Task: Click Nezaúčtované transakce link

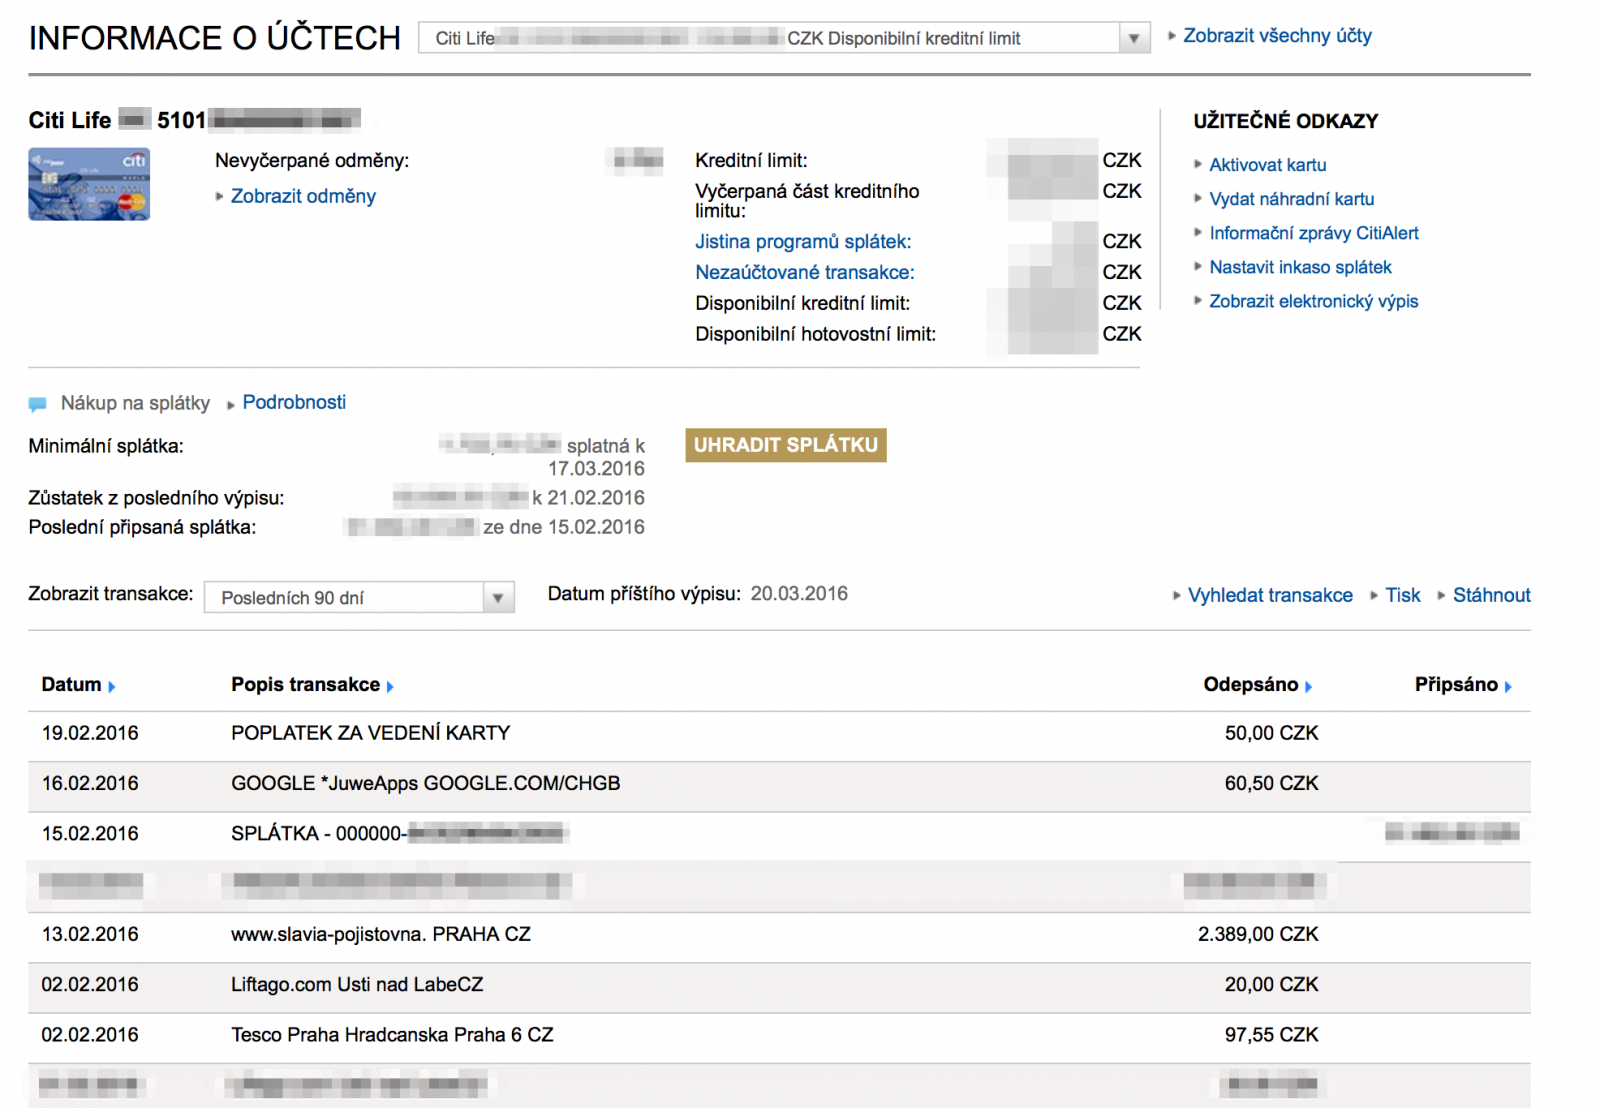Action: 804,272
